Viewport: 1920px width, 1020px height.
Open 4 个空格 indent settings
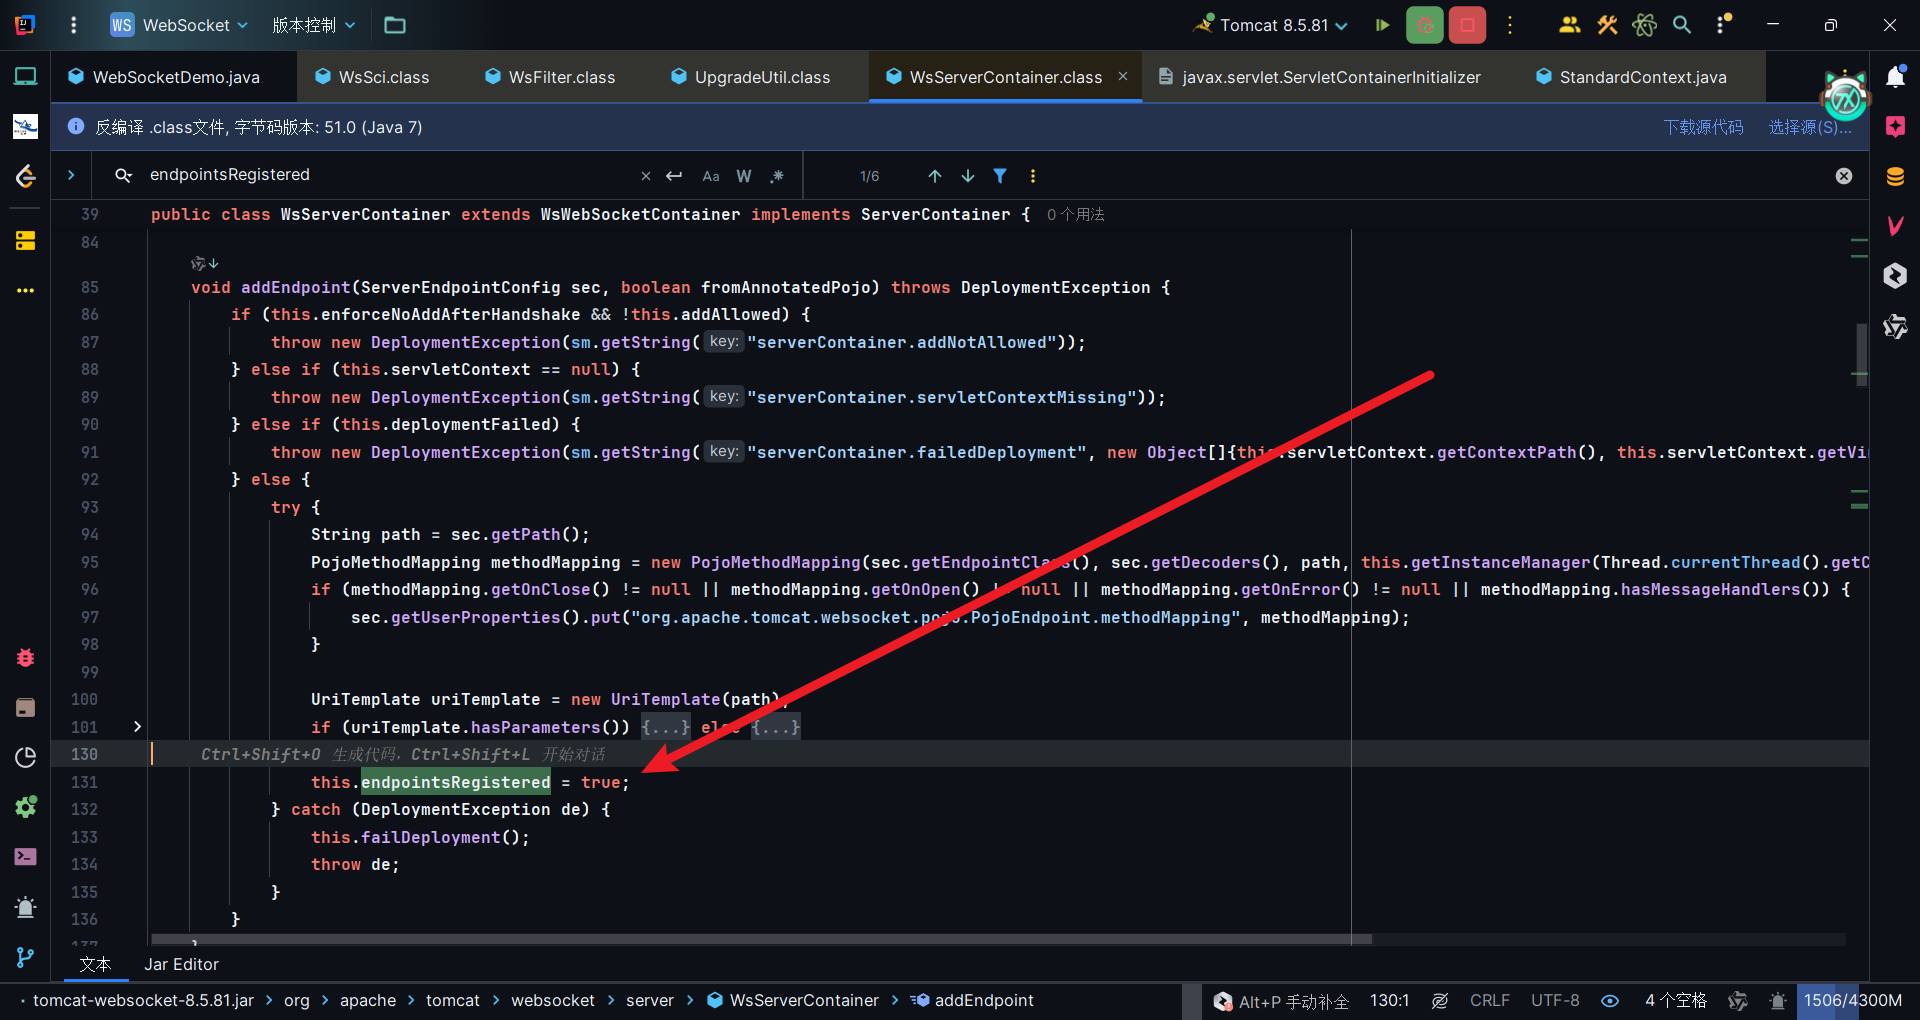pos(1676,1000)
